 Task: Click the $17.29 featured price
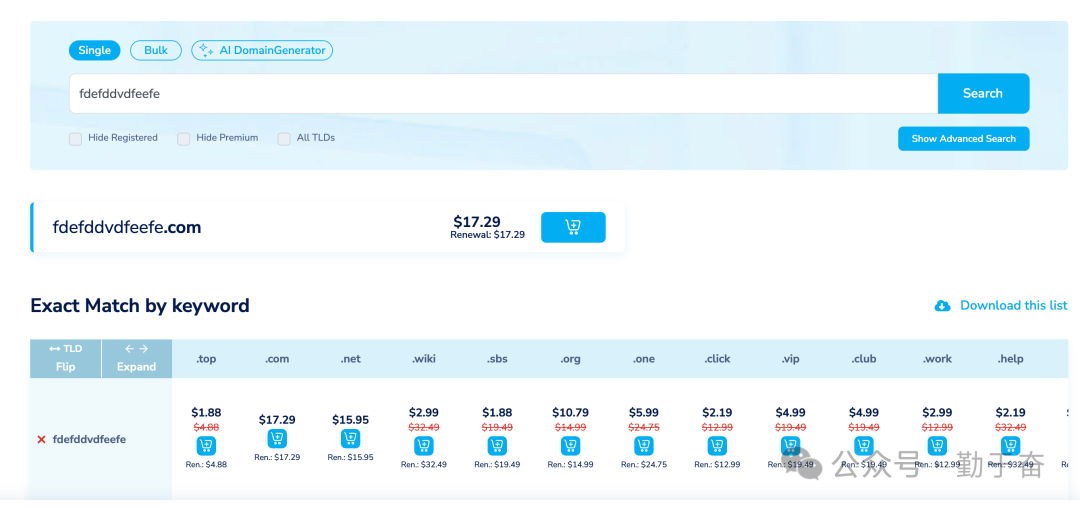(x=477, y=222)
